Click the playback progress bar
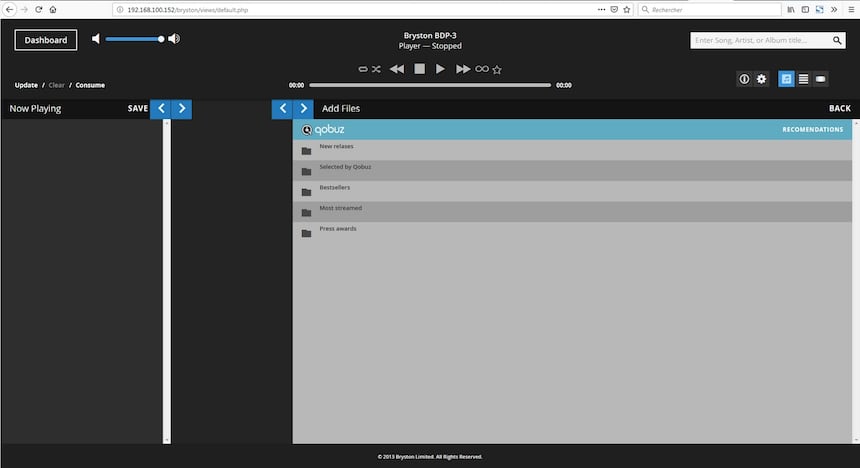 tap(430, 85)
